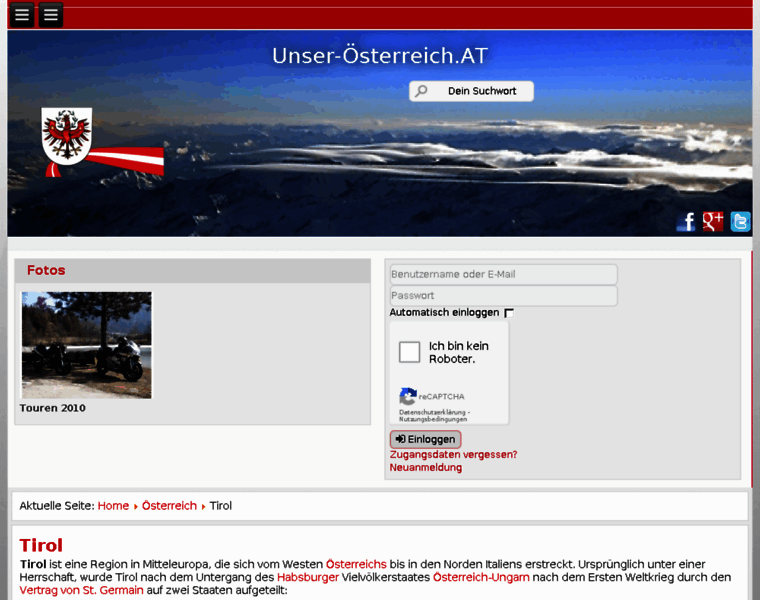Open the Twitter social icon
Viewport: 760px width, 600px height.
tap(740, 222)
